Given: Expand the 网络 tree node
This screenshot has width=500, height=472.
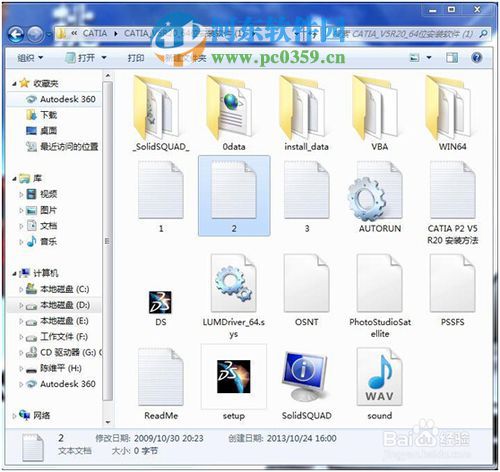Looking at the screenshot, I should (x=14, y=416).
